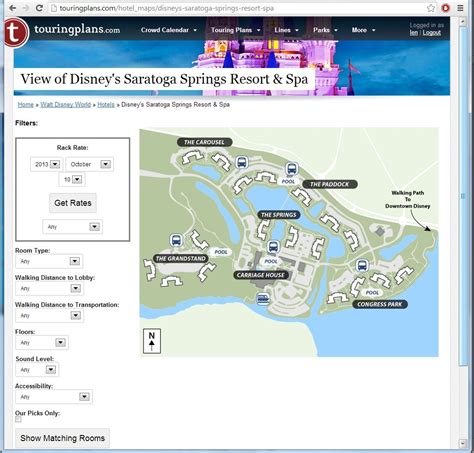The height and width of the screenshot is (453, 474).
Task: Open the Sound Level dropdown
Action: click(x=37, y=370)
